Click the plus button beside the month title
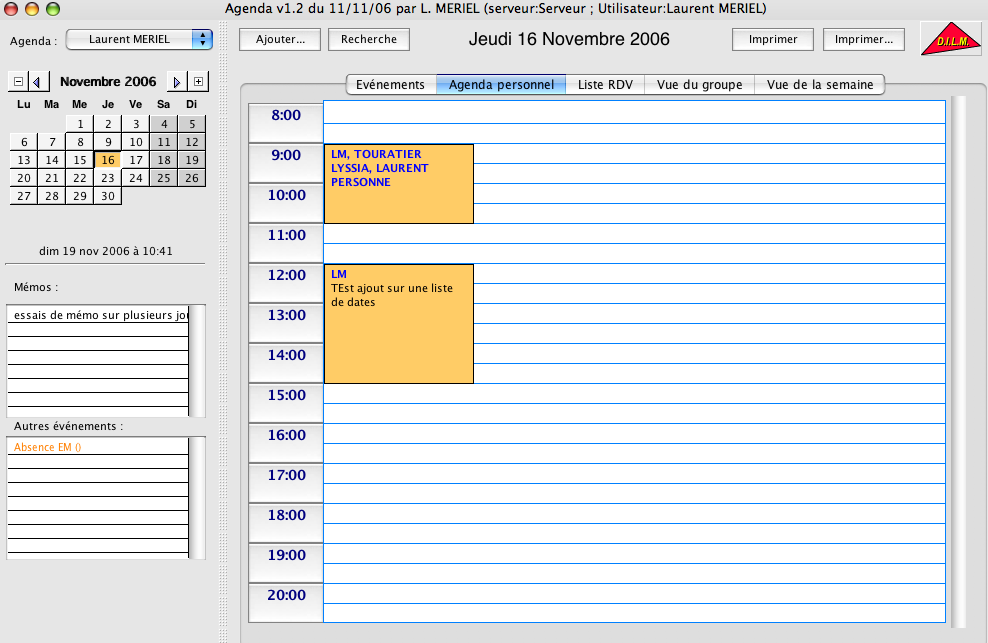Viewport: 988px width, 643px height. (199, 81)
